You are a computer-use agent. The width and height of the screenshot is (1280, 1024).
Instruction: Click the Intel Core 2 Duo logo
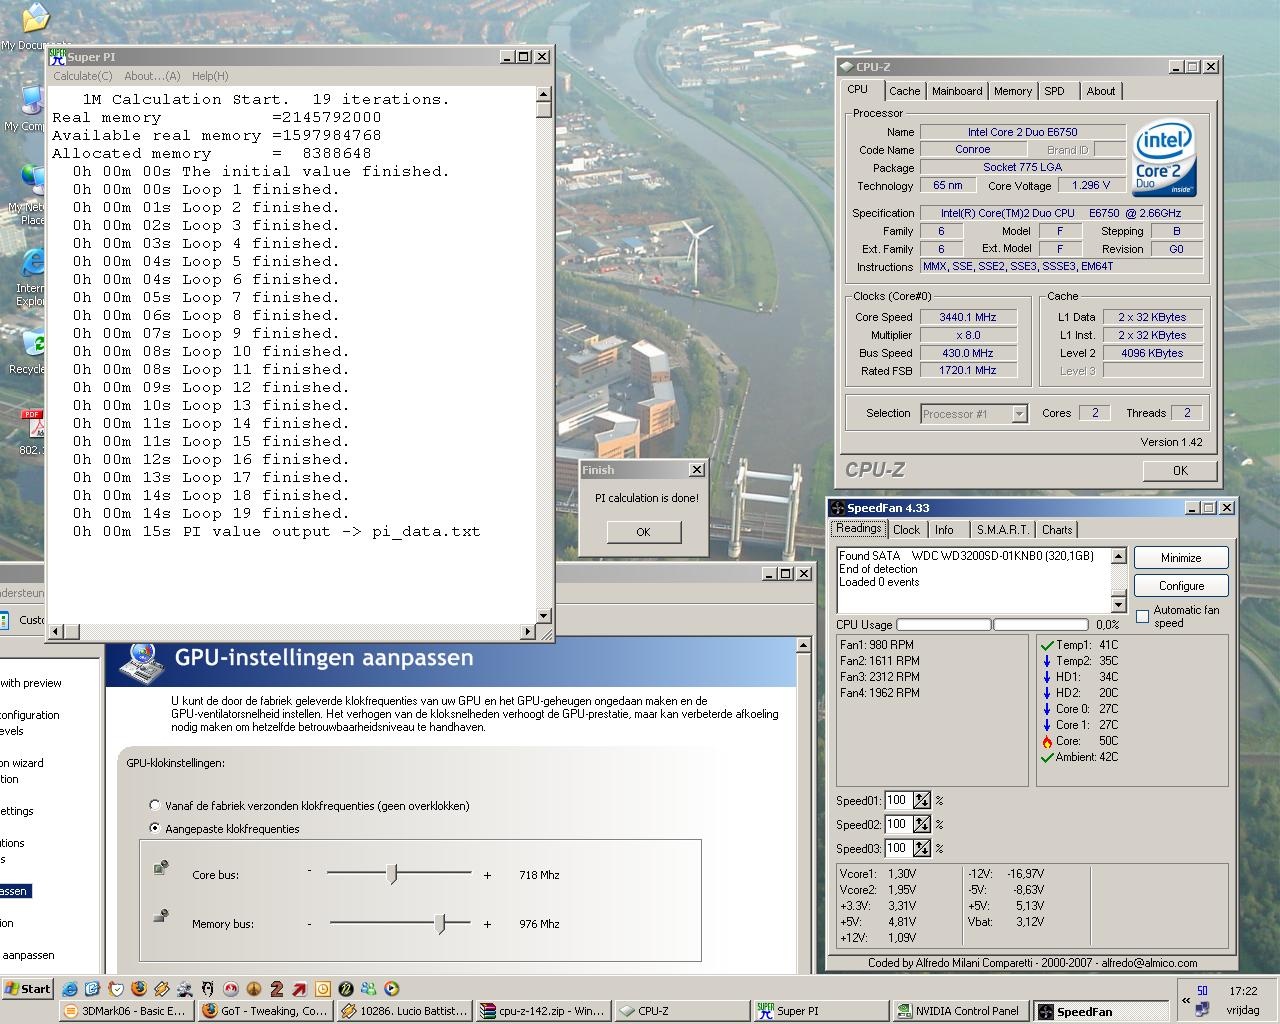click(1164, 159)
